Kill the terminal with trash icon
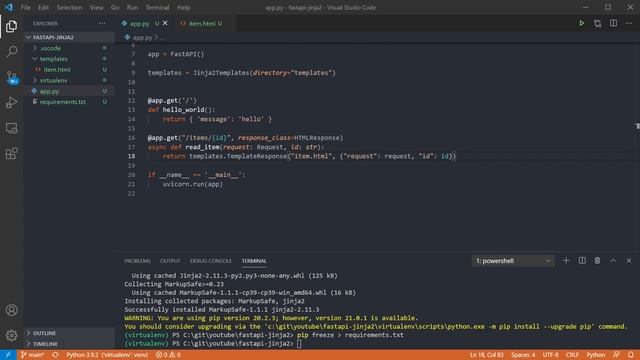This screenshot has width=640, height=360. tap(597, 260)
